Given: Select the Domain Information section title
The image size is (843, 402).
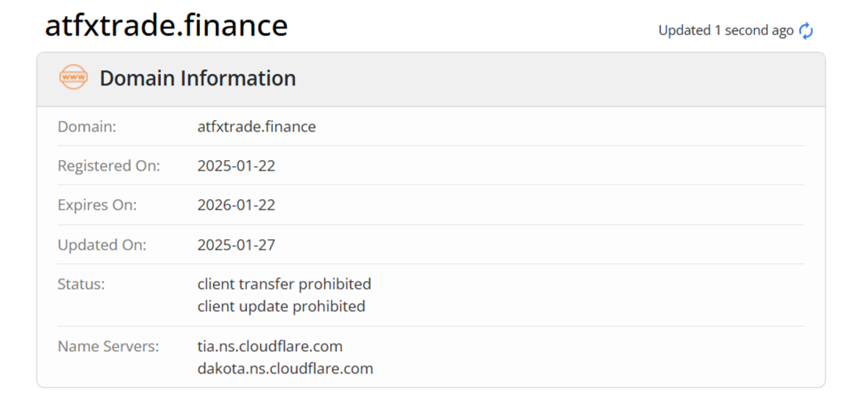Looking at the screenshot, I should [x=197, y=78].
